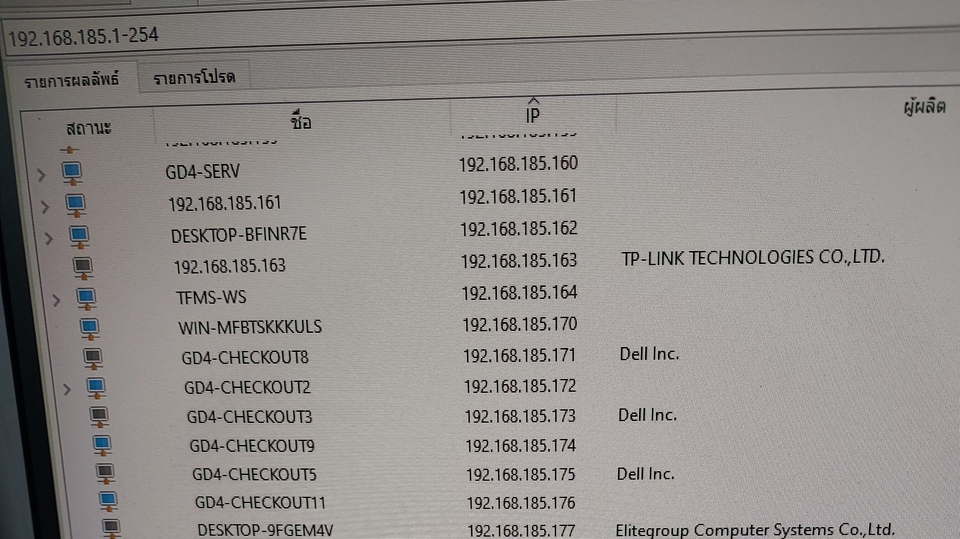
Task: Click the IP range field 192.168.185.1-254
Action: 478,36
